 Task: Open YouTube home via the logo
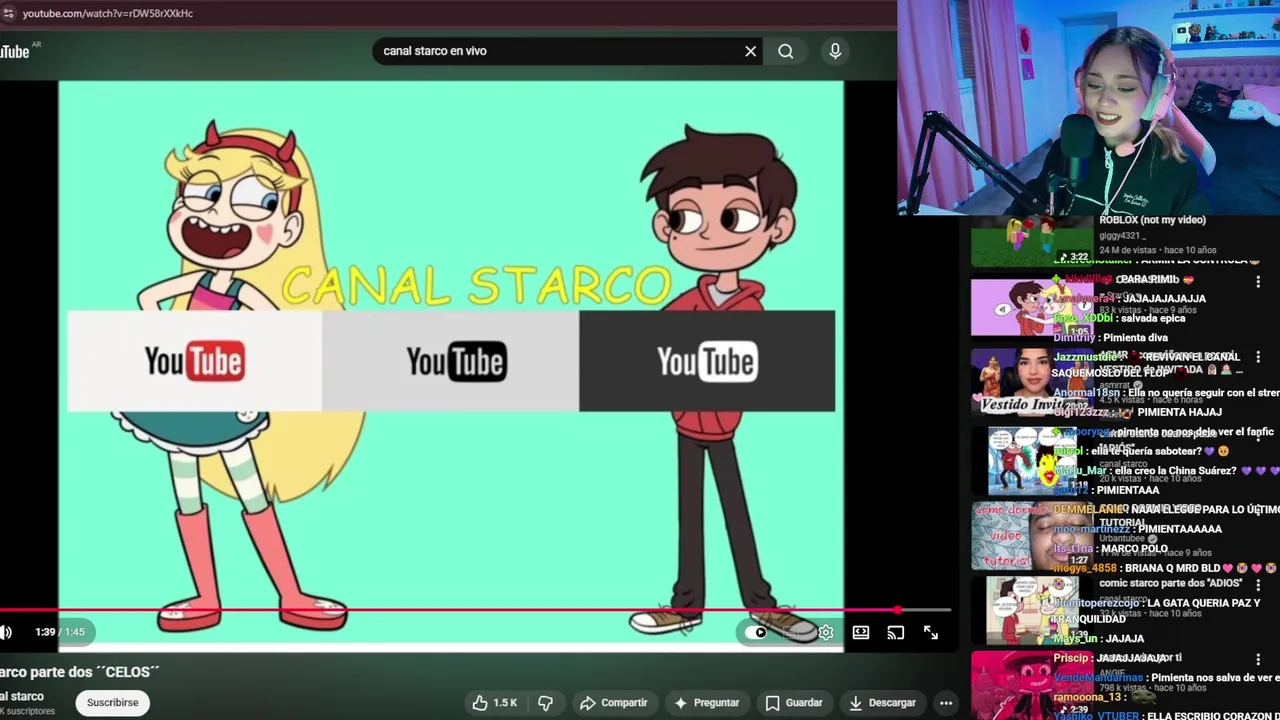(x=14, y=51)
